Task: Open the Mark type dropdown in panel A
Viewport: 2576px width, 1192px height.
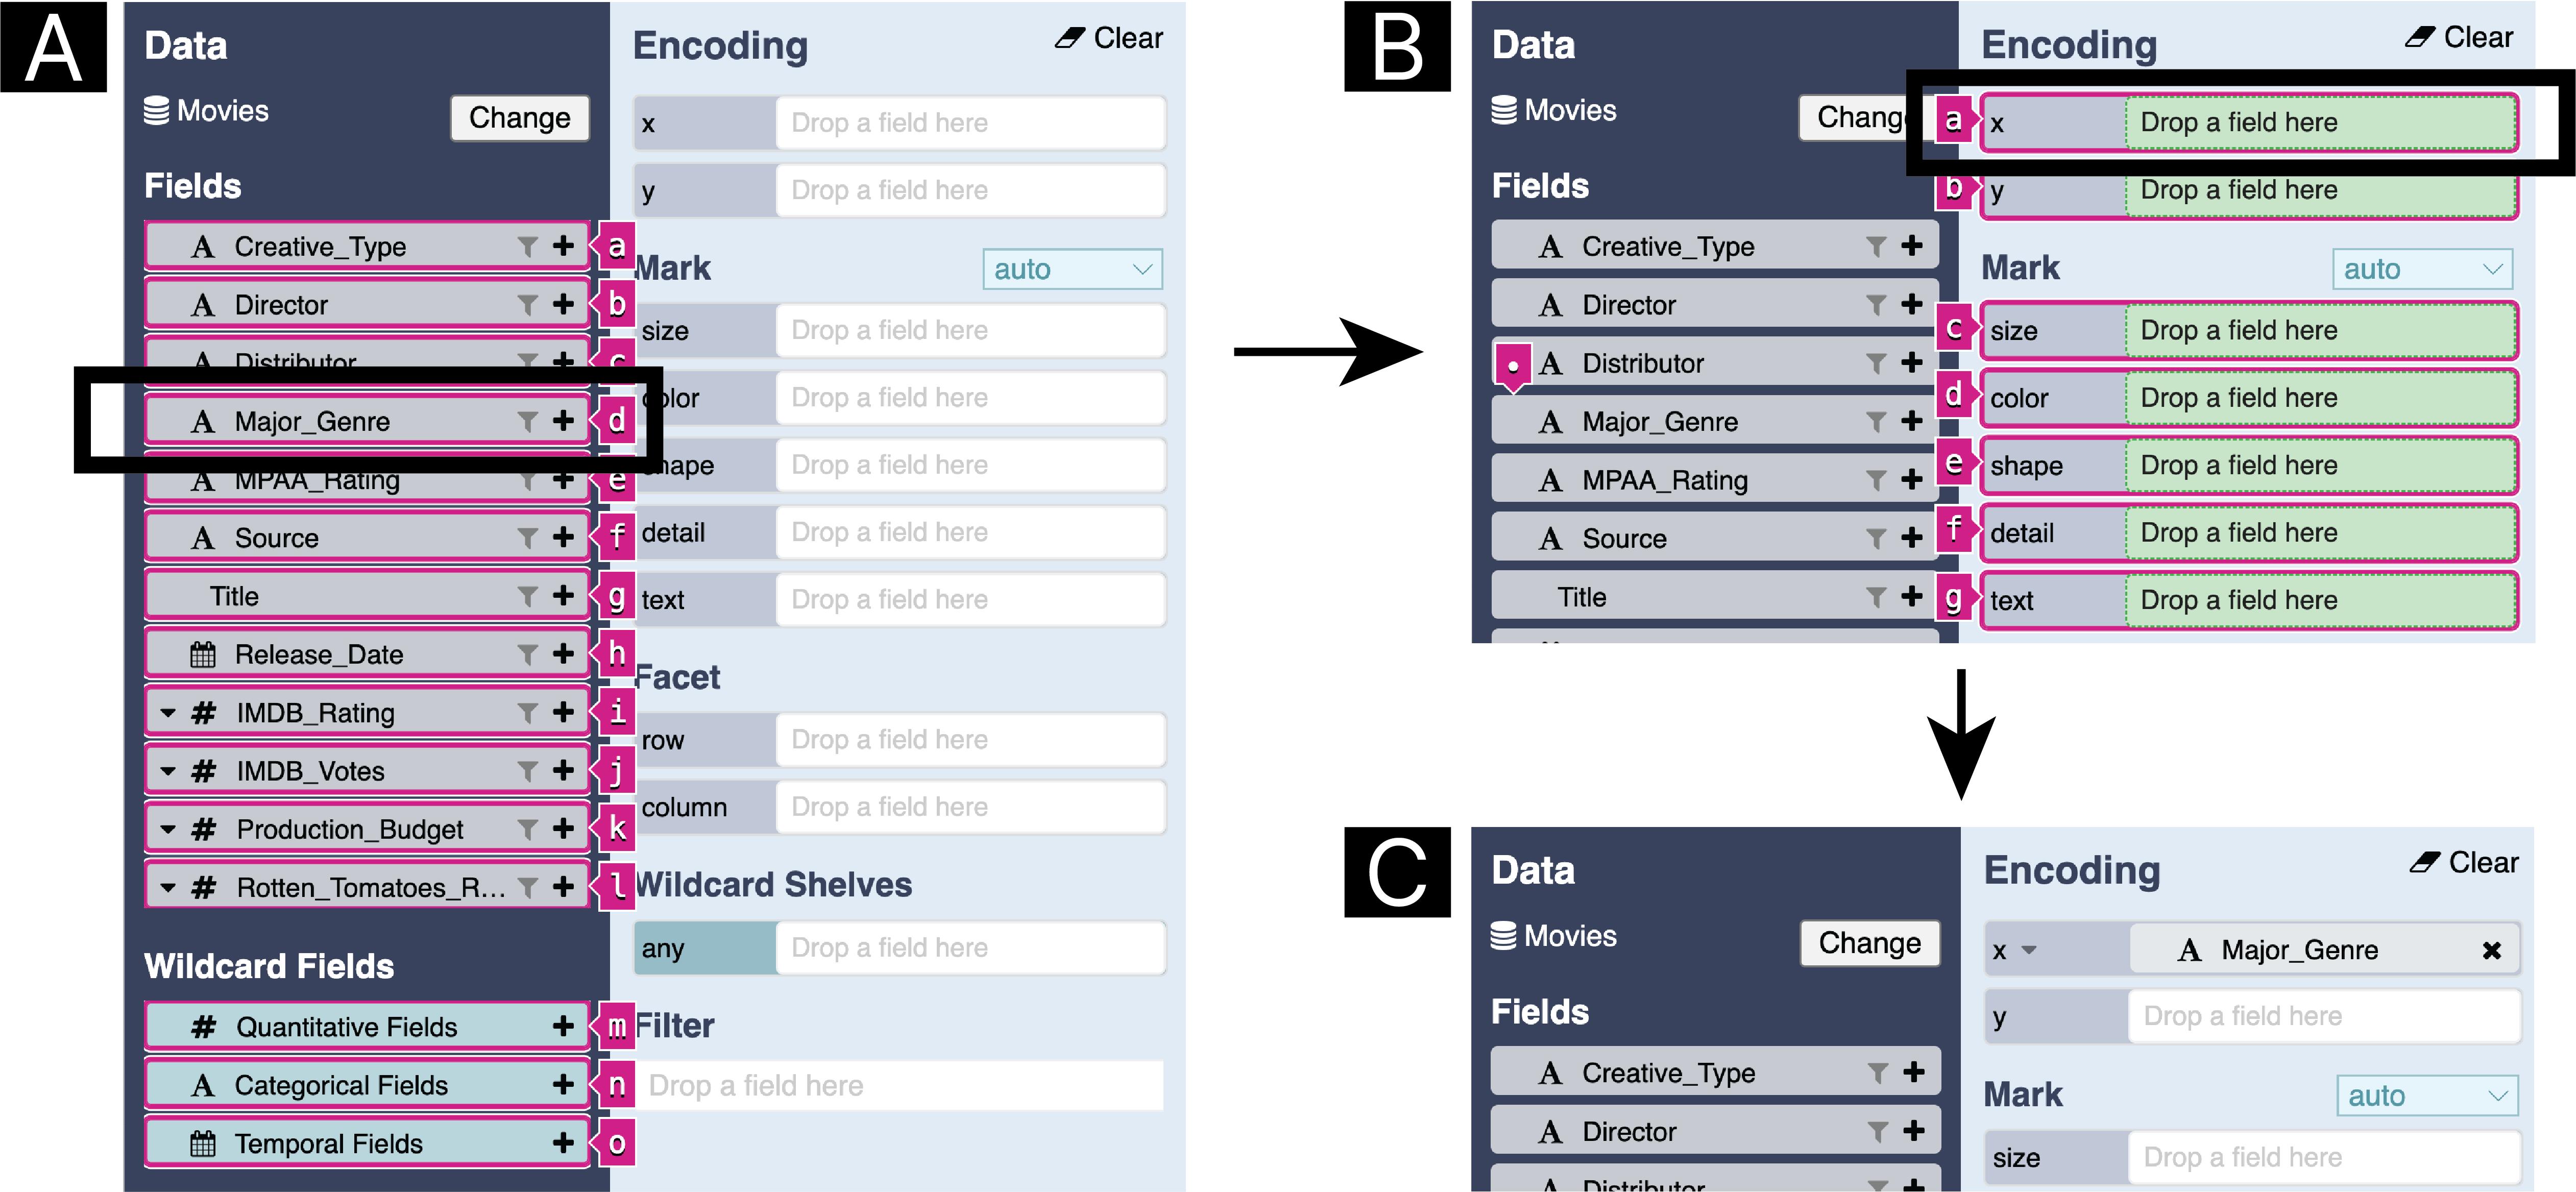Action: (x=1072, y=269)
